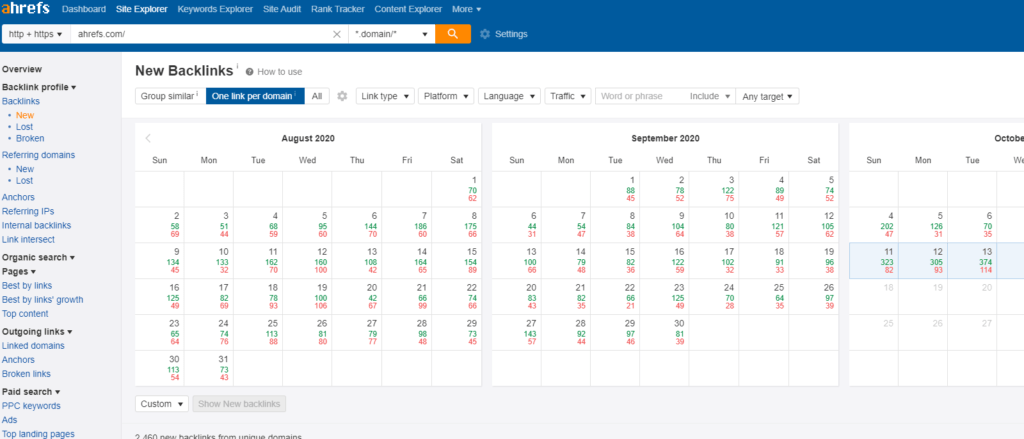1024x439 pixels.
Task: Open the Traffic filter dropdown
Action: click(x=568, y=96)
